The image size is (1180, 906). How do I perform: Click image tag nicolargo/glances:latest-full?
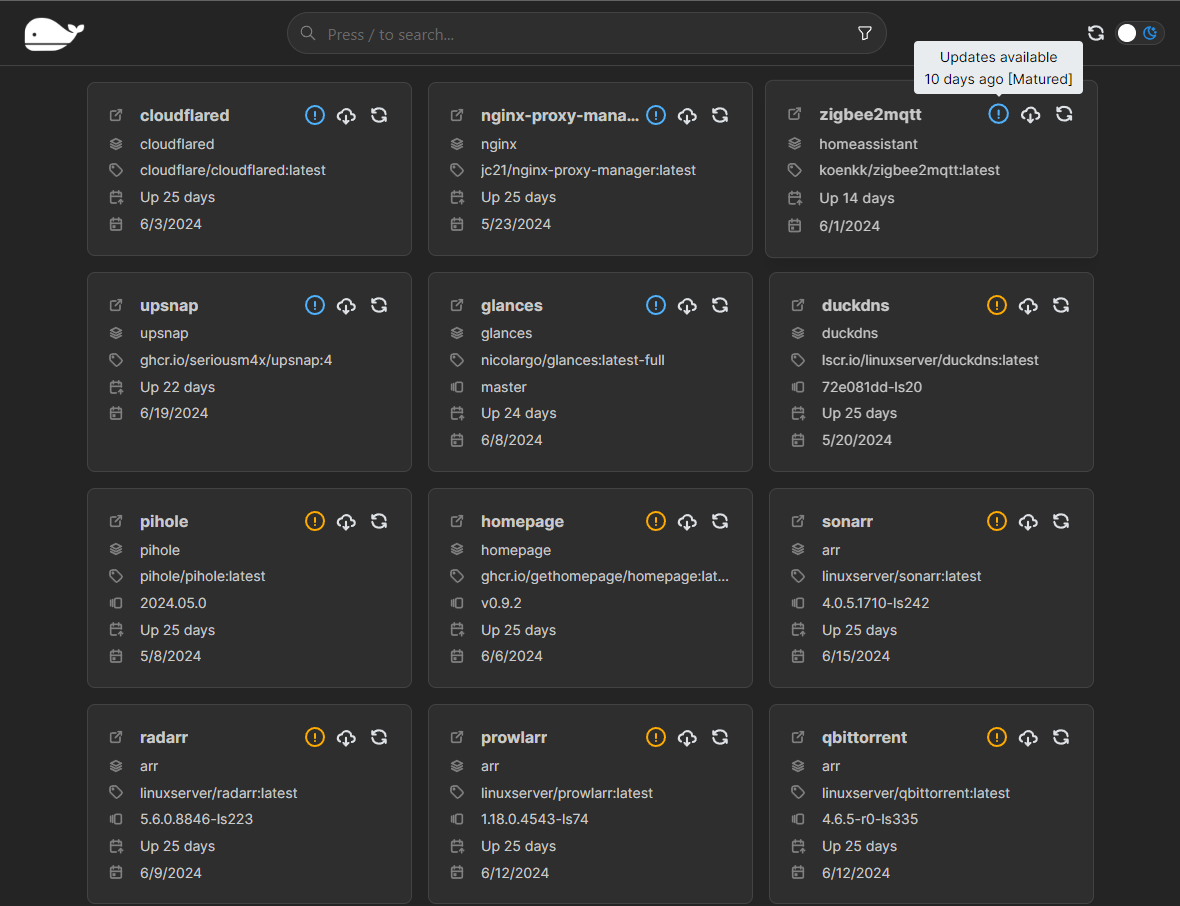[x=573, y=360]
